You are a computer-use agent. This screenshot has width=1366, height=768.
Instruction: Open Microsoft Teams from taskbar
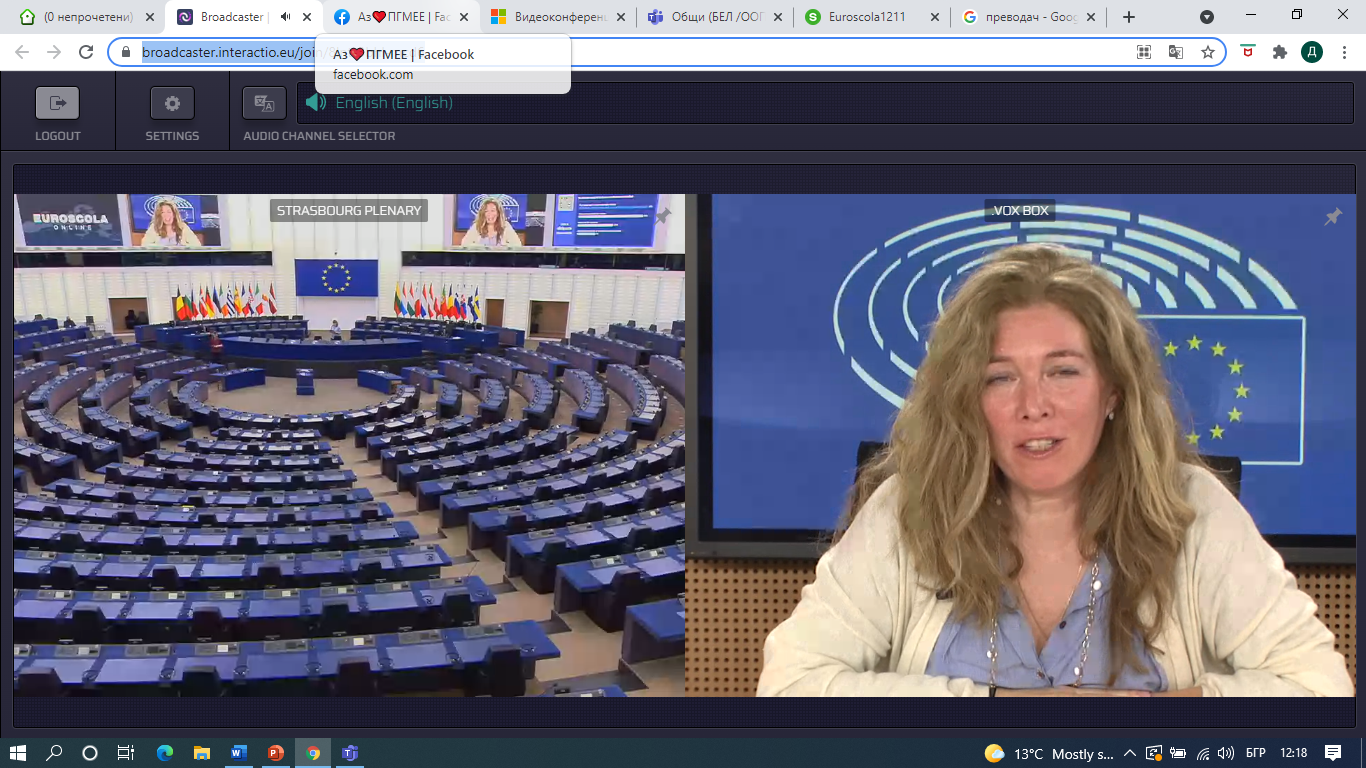[350, 753]
